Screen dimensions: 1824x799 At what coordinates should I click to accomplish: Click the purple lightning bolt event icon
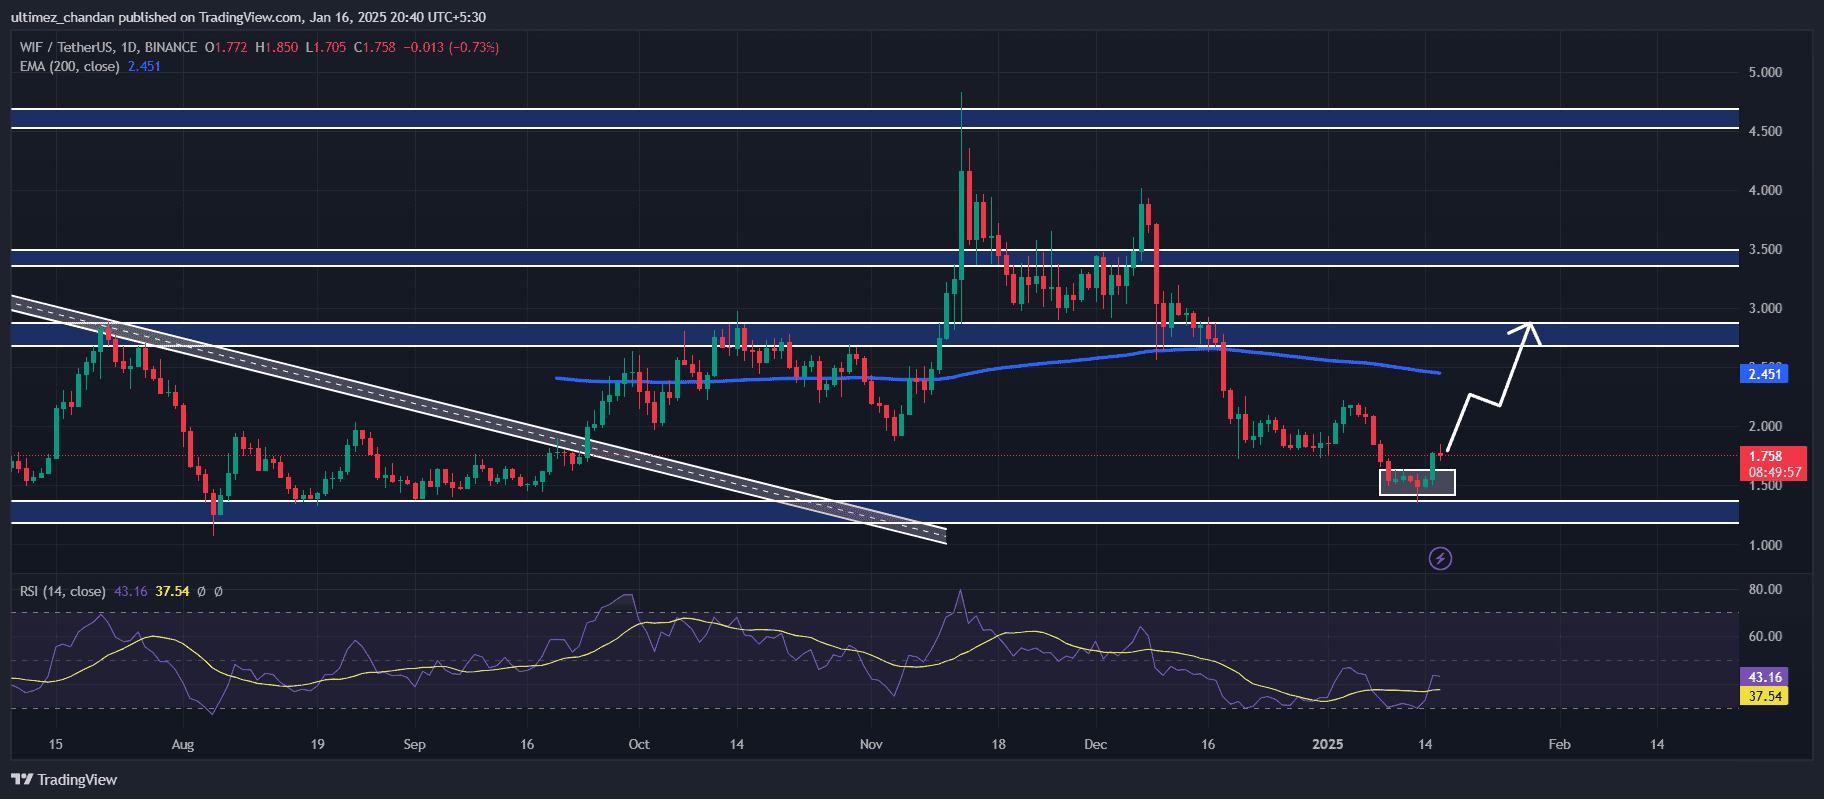point(1440,558)
